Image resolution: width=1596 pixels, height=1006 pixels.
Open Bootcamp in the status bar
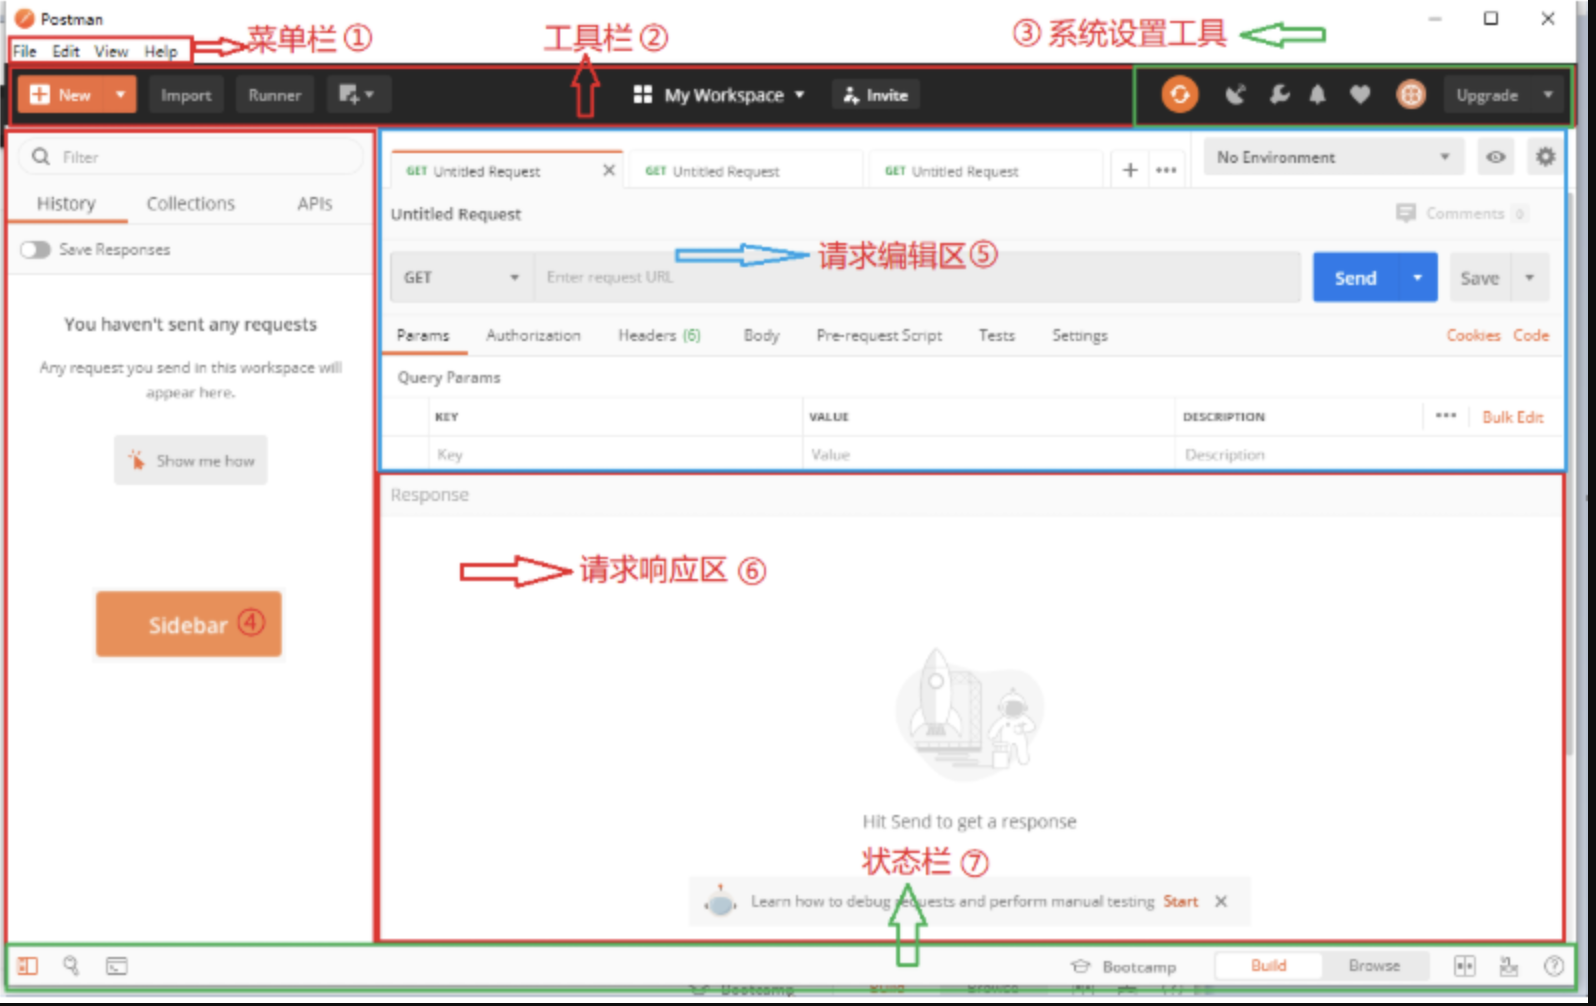pos(1124,966)
